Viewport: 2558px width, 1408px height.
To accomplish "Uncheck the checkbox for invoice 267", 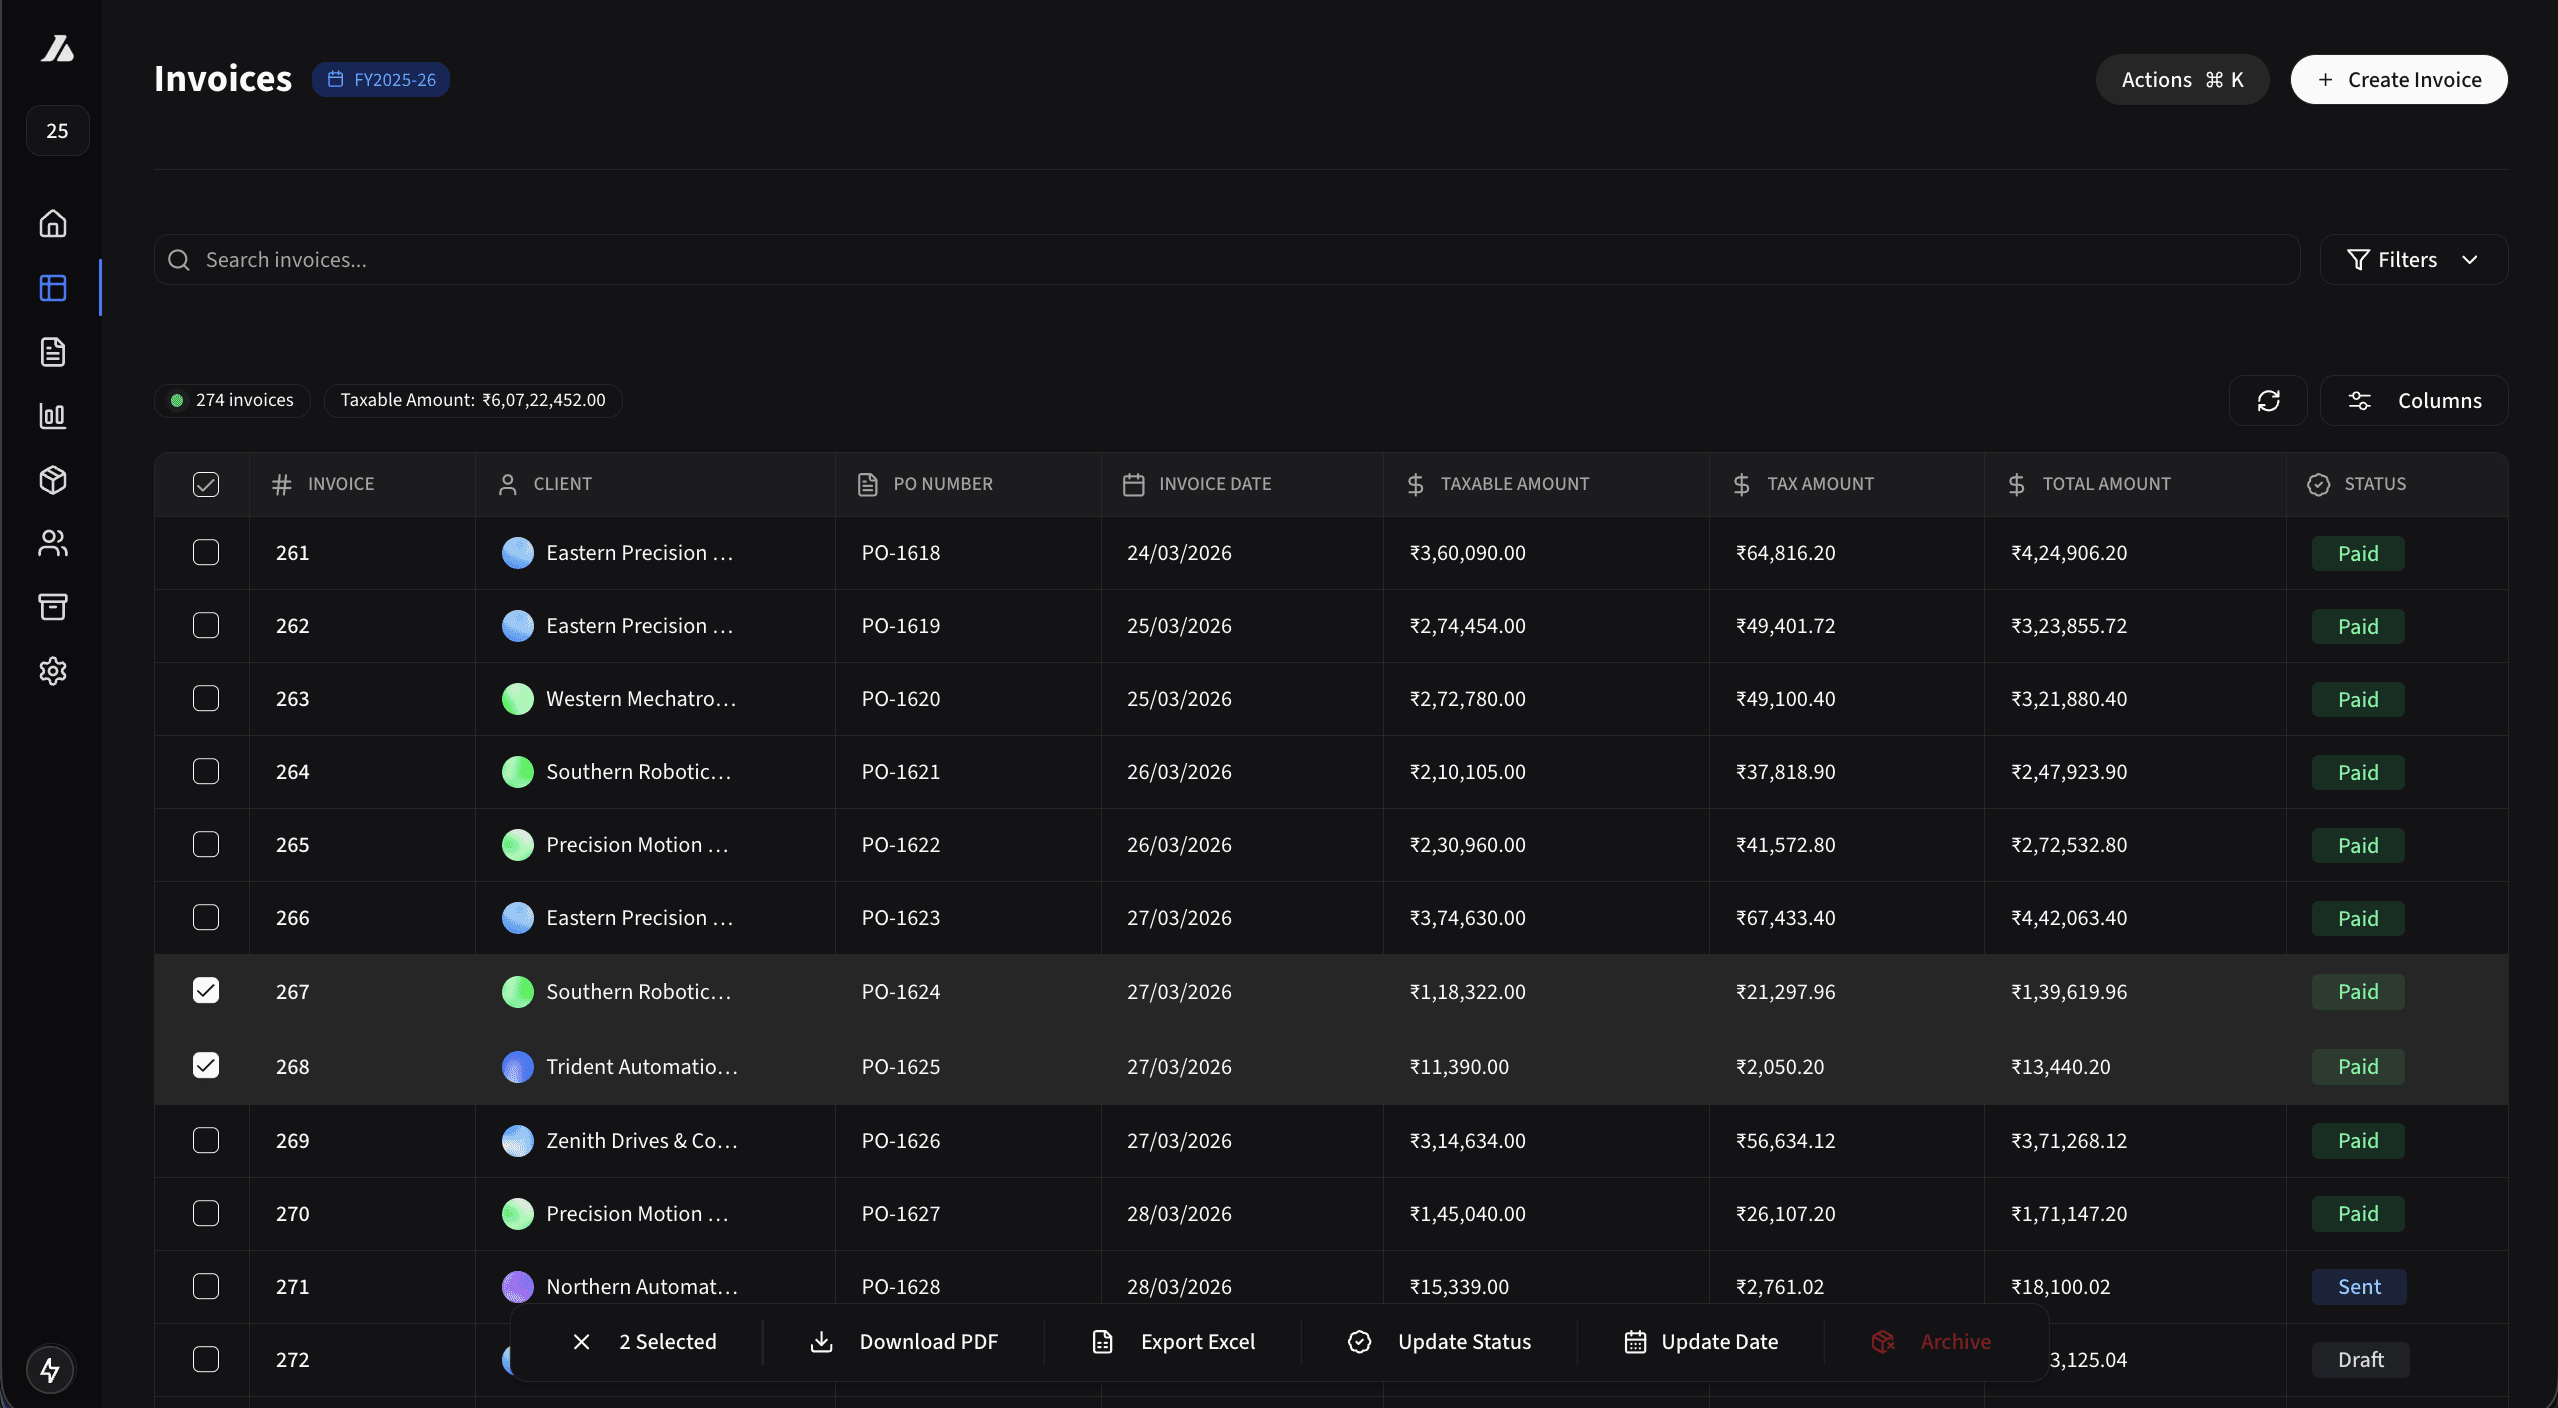I will click(206, 991).
